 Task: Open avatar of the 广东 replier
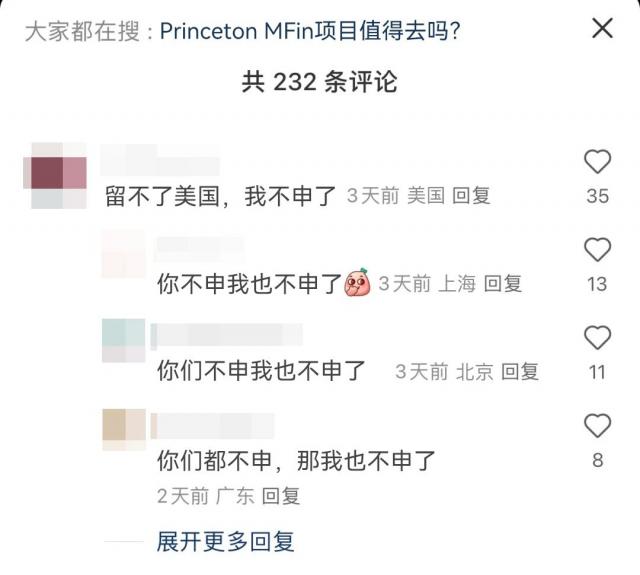[124, 428]
